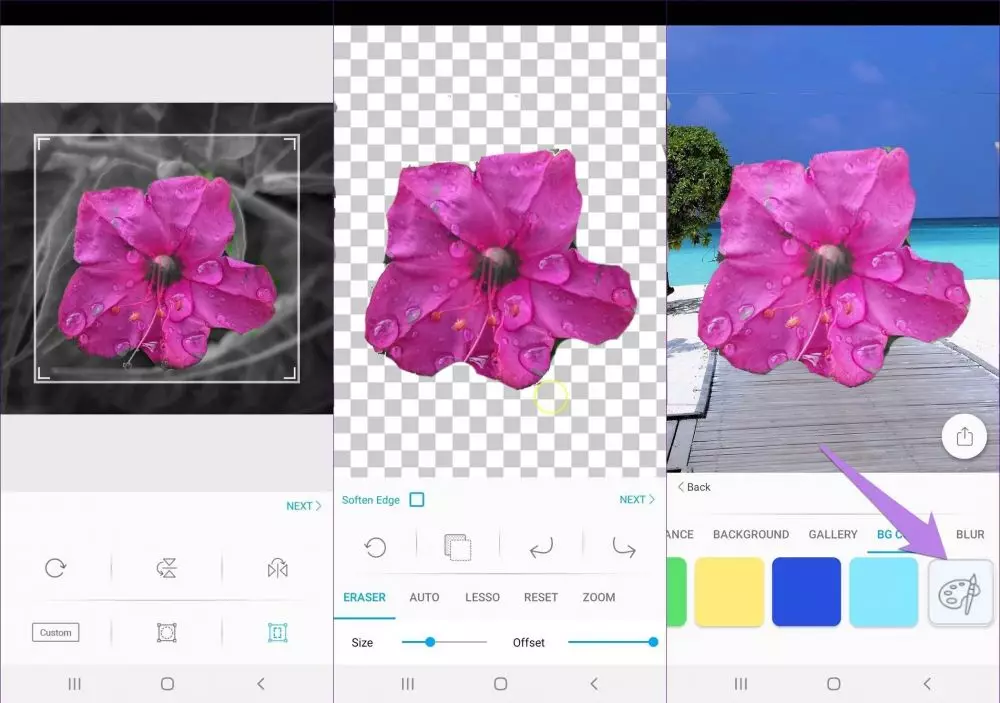Viewport: 1000px width, 703px height.
Task: Tap the overlapping layers icon
Action: point(458,547)
